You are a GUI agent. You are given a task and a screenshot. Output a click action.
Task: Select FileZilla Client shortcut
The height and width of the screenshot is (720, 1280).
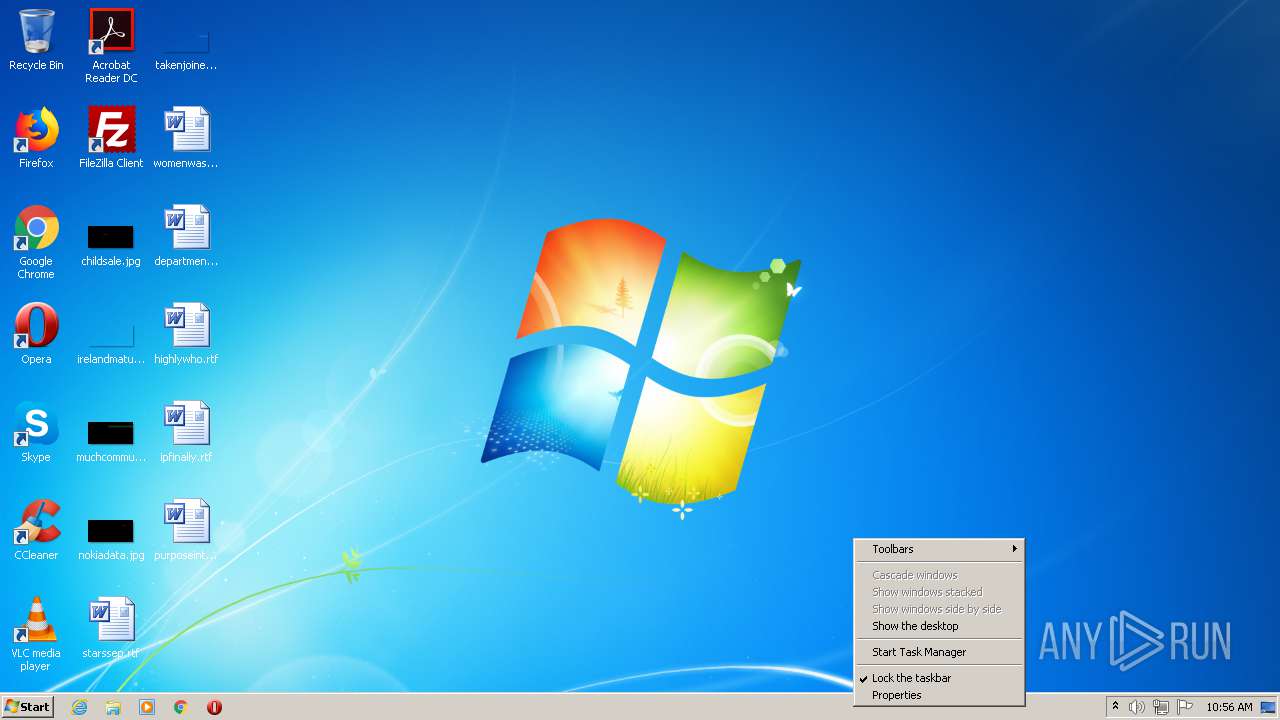111,138
